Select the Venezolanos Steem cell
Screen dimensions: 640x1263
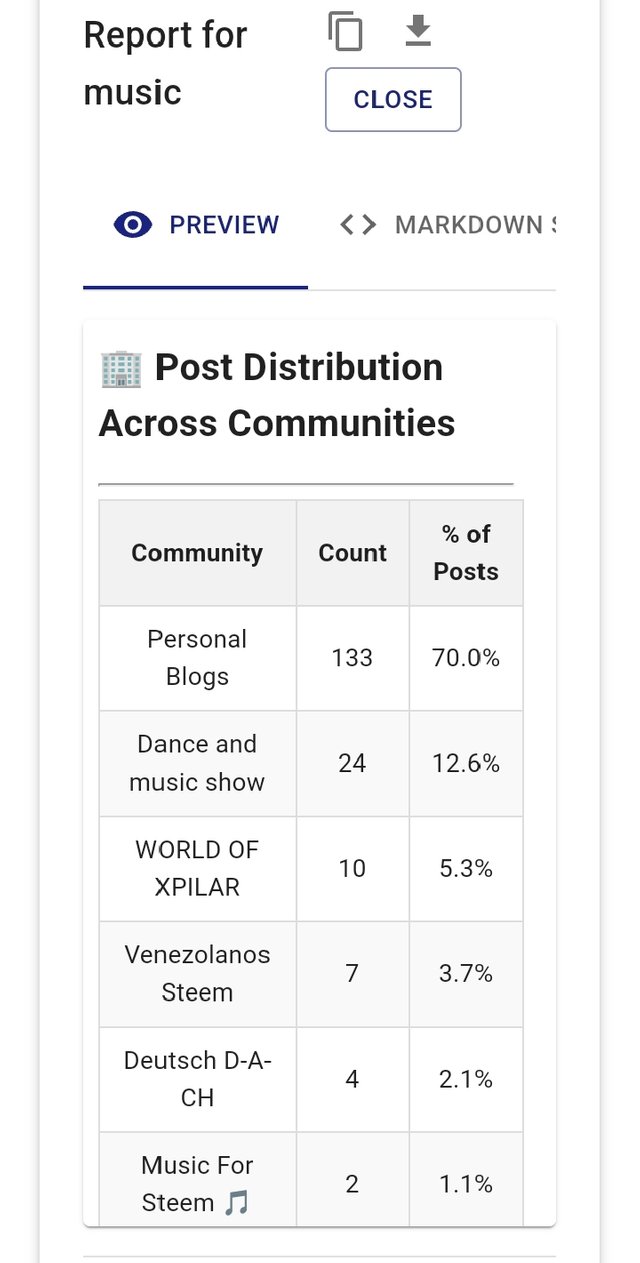click(197, 973)
